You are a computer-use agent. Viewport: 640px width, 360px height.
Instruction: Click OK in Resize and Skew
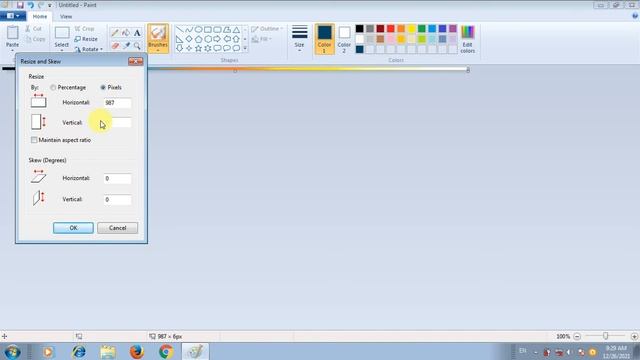(x=73, y=228)
